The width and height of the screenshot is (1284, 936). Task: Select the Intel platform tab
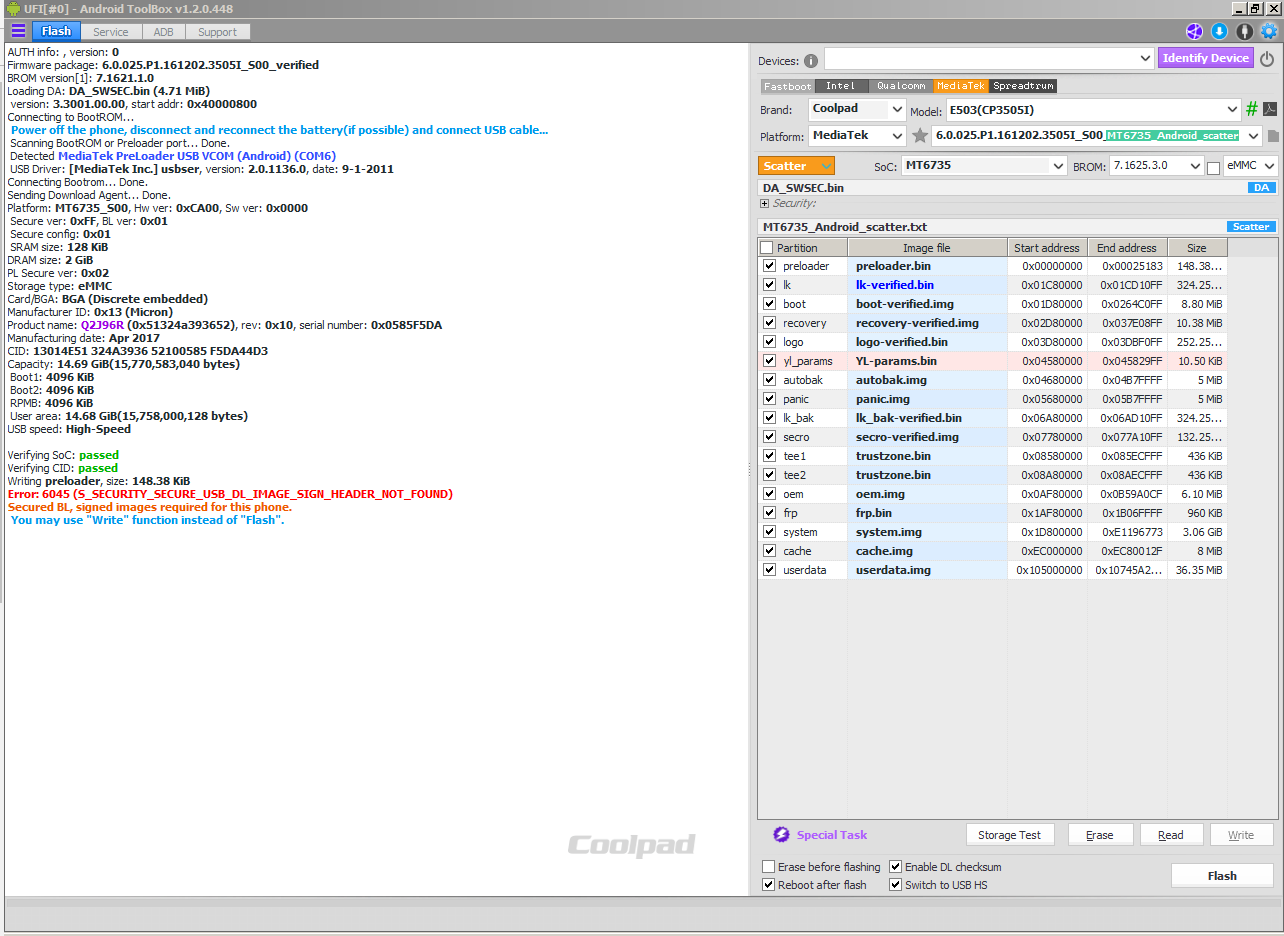pos(841,86)
